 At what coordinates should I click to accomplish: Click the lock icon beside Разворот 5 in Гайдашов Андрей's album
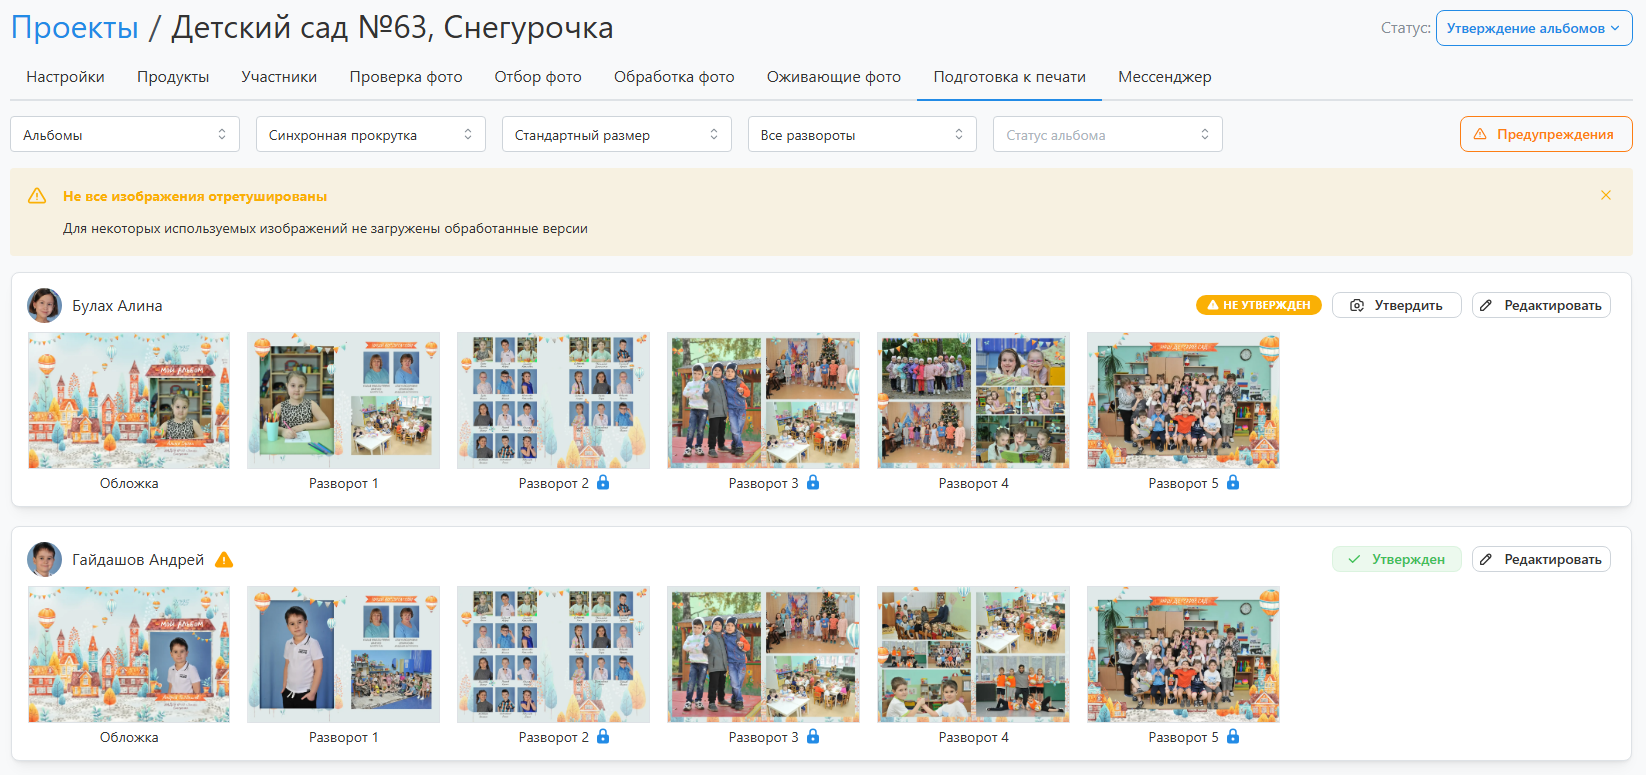pos(1233,737)
